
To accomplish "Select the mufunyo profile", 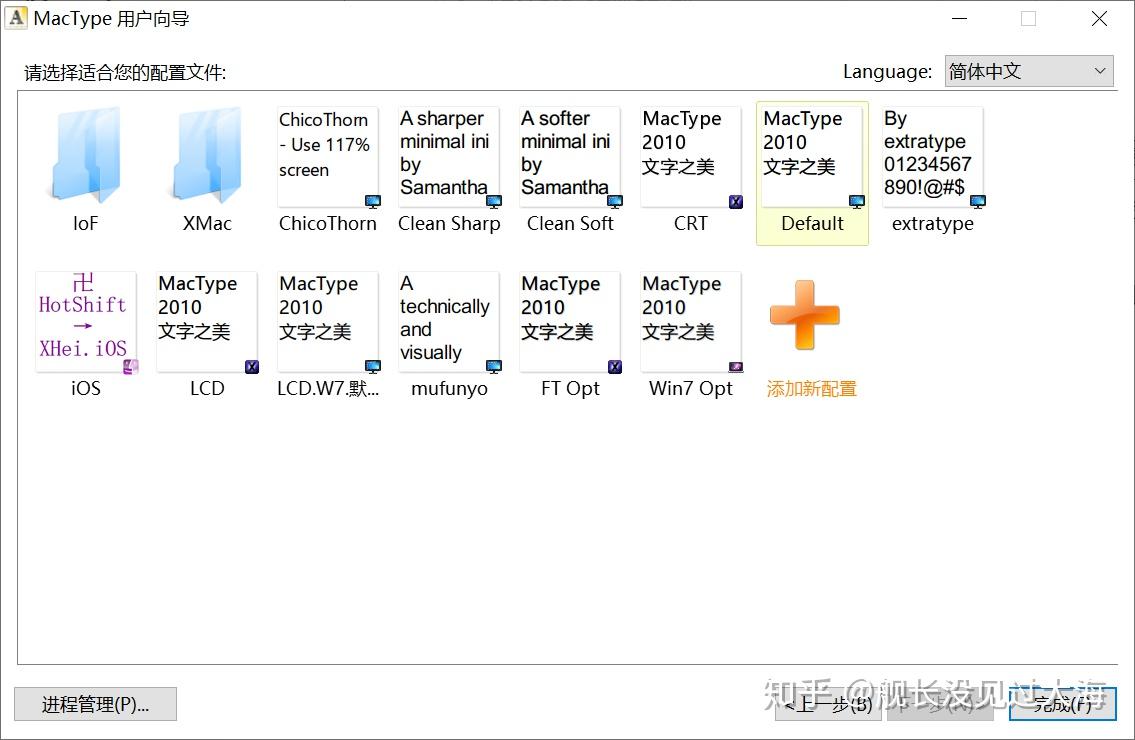I will coord(448,320).
